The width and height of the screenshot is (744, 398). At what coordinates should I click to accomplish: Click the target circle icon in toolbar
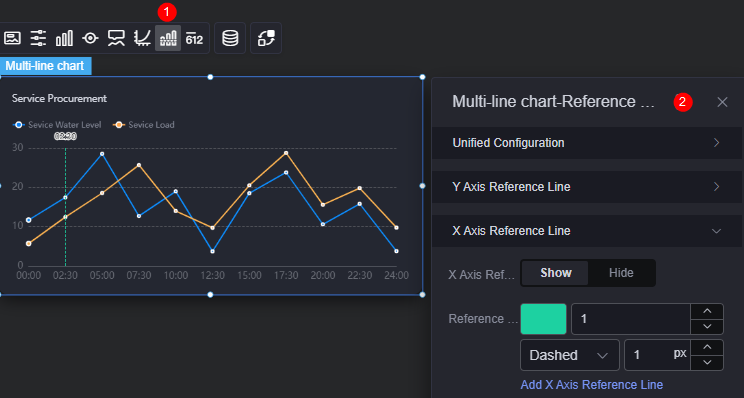pyautogui.click(x=90, y=38)
